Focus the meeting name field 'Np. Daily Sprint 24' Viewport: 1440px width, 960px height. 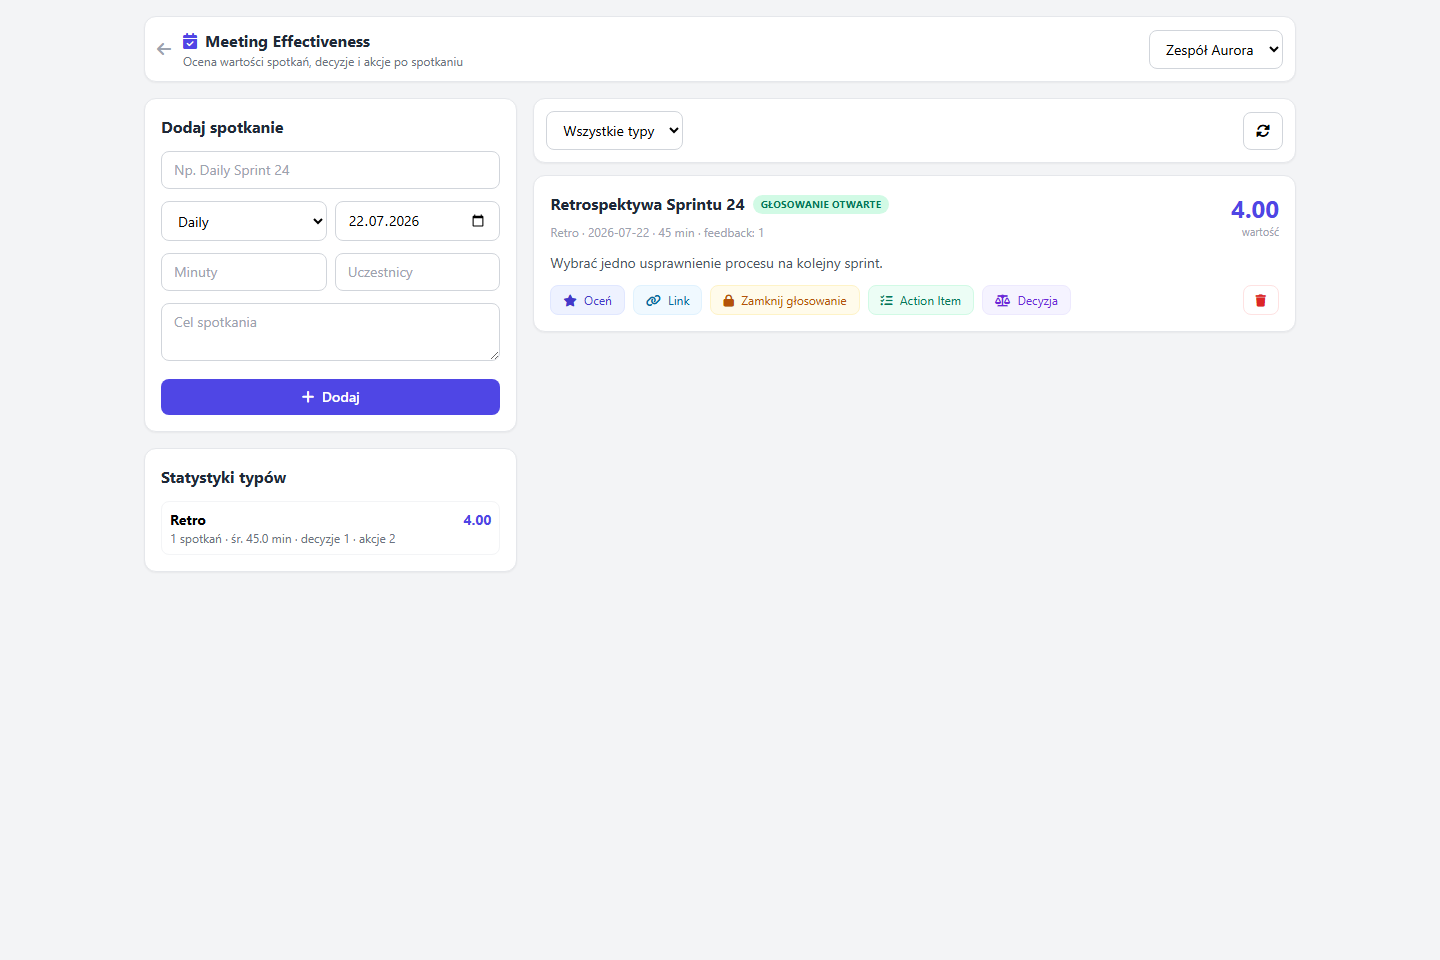coord(330,170)
